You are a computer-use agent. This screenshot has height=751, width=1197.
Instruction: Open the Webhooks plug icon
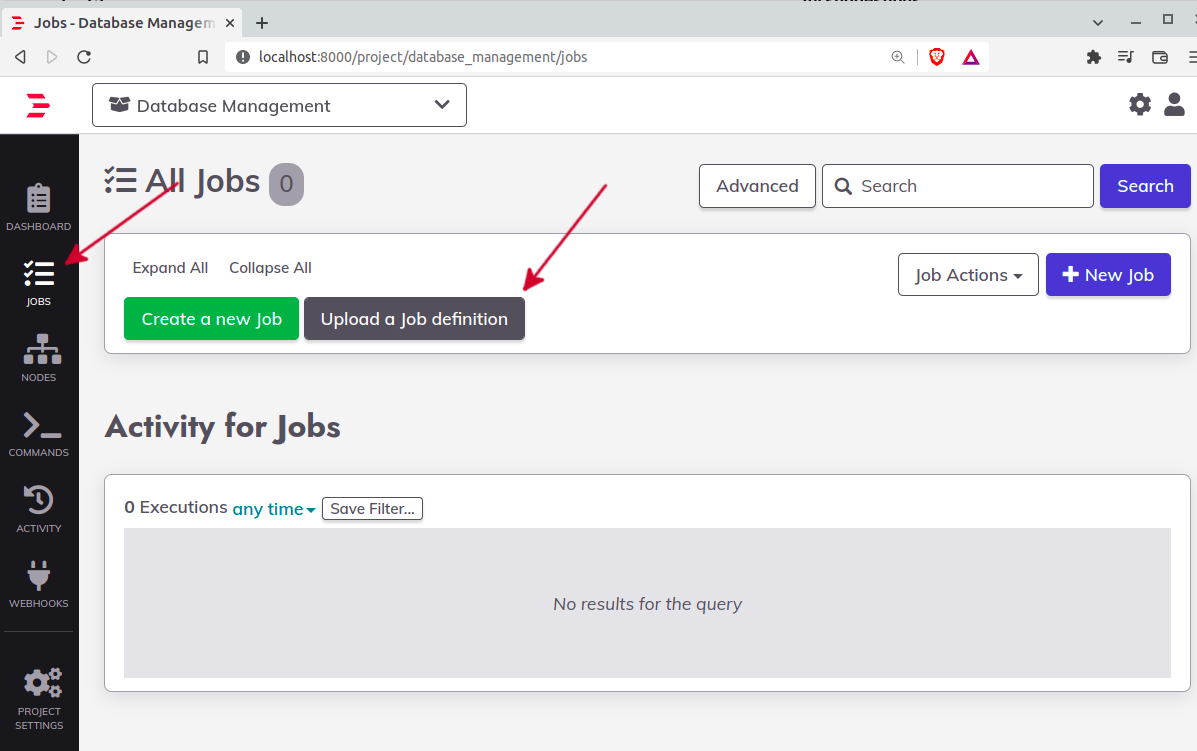(39, 577)
